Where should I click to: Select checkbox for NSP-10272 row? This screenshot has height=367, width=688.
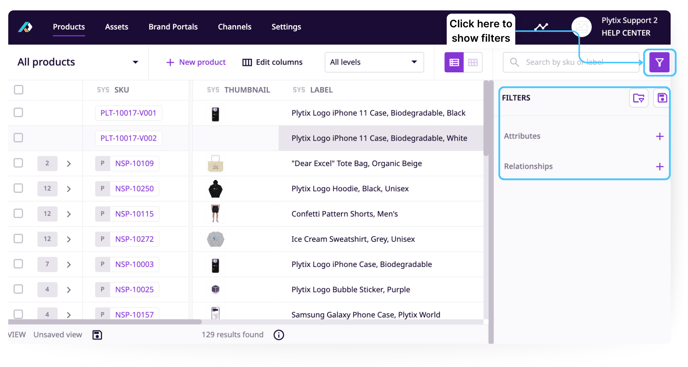point(18,239)
